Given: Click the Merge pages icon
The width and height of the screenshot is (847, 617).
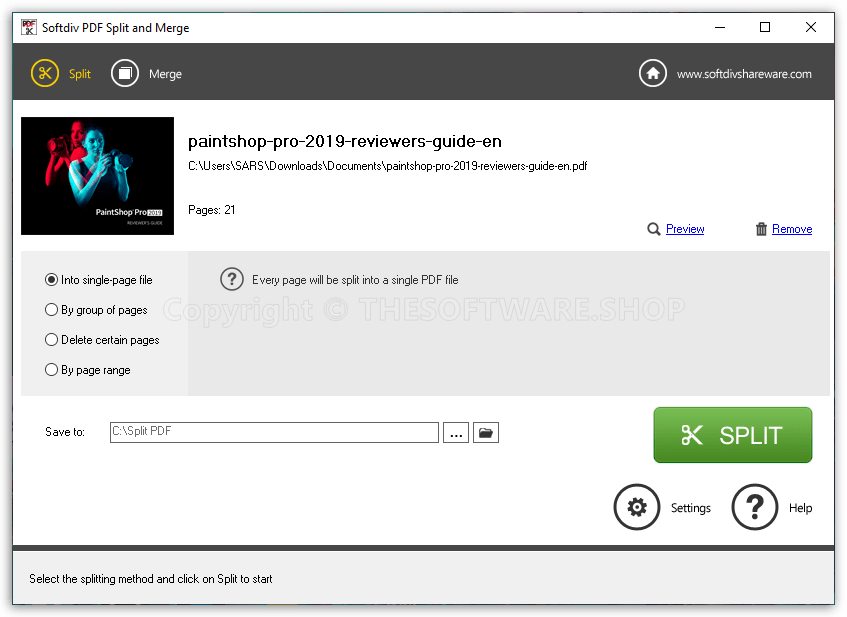Looking at the screenshot, I should (x=125, y=73).
